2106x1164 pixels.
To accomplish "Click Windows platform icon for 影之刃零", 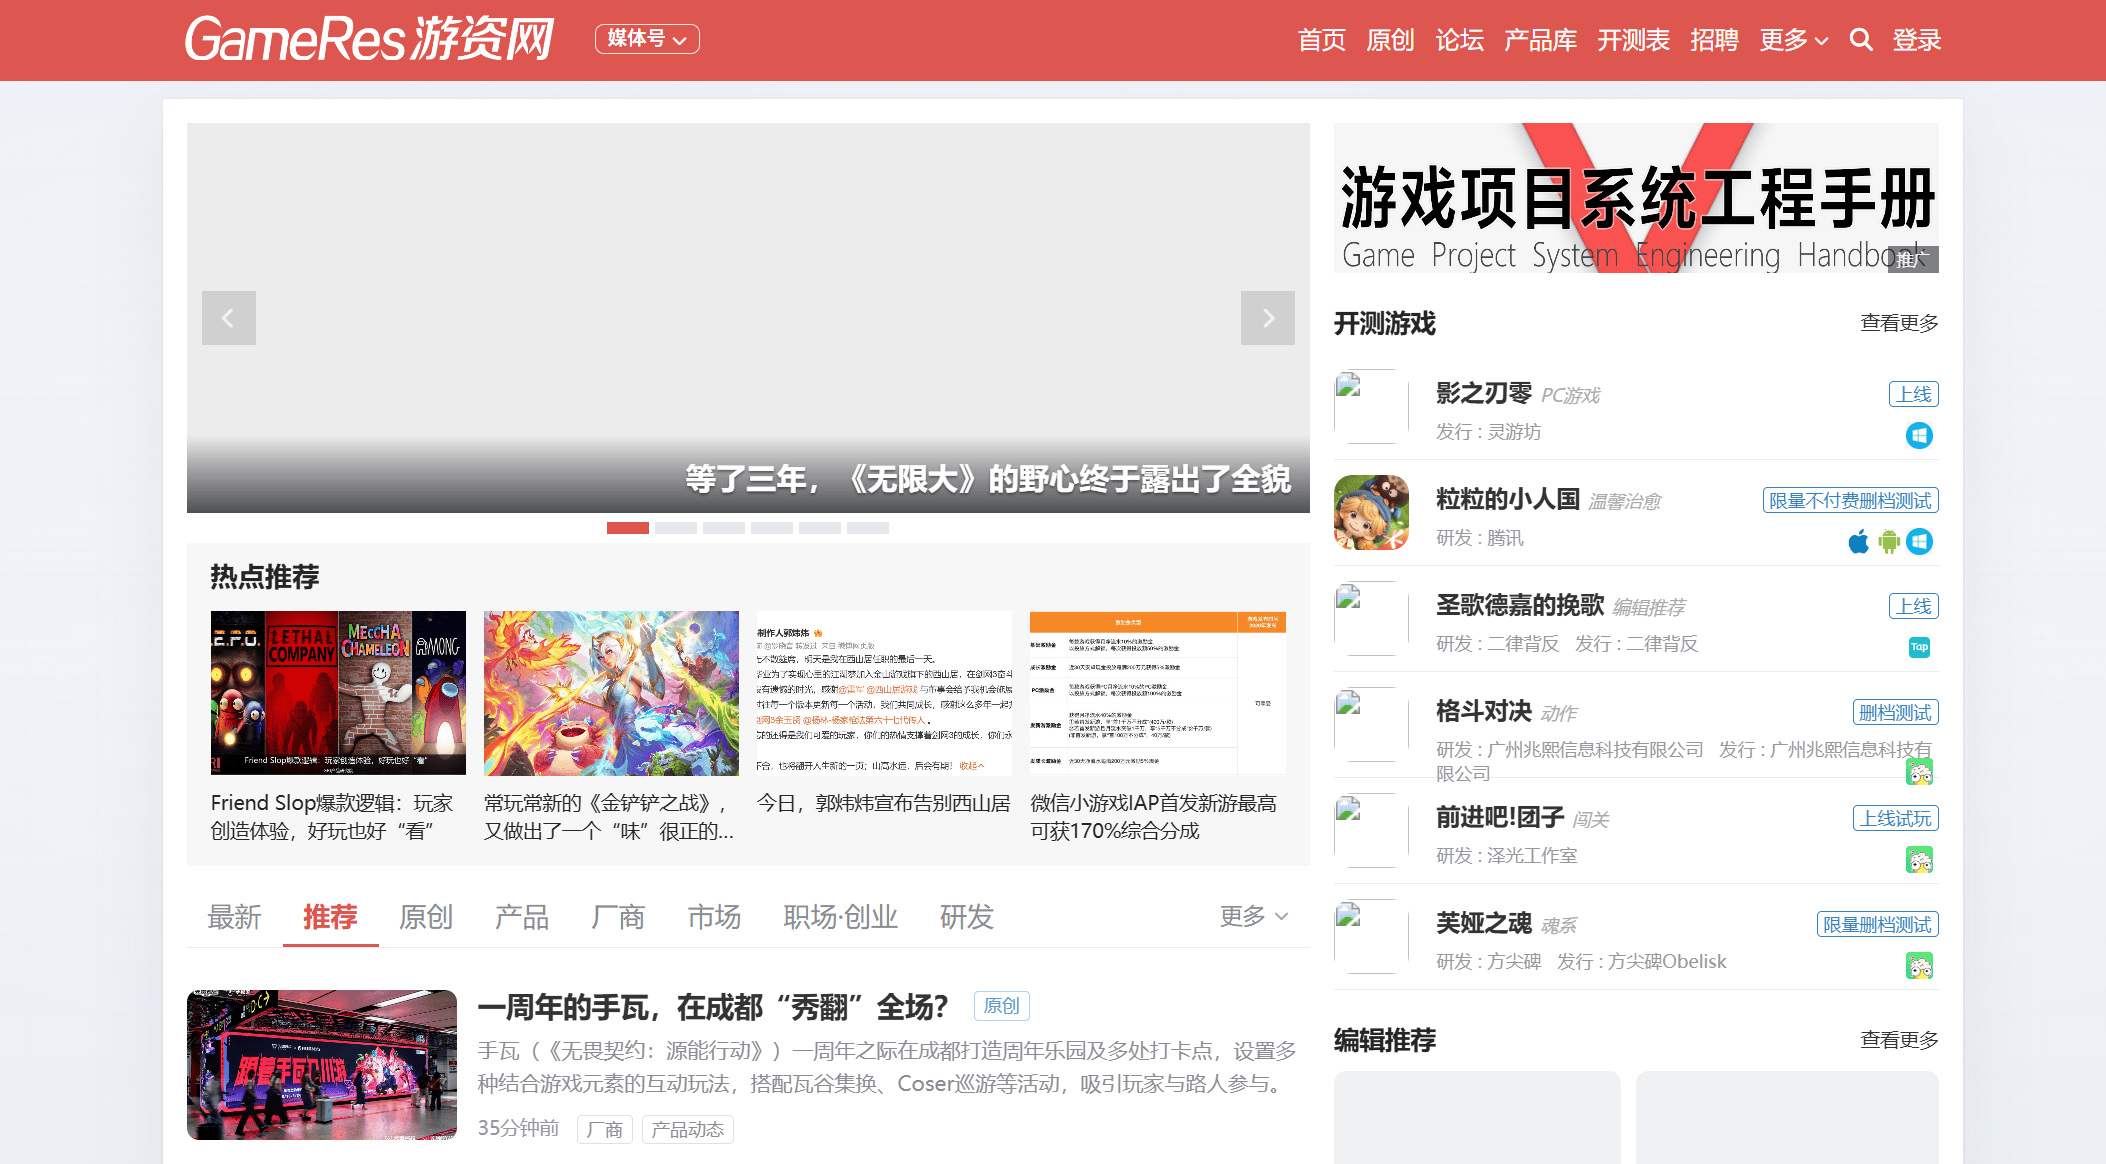I will pos(1919,435).
